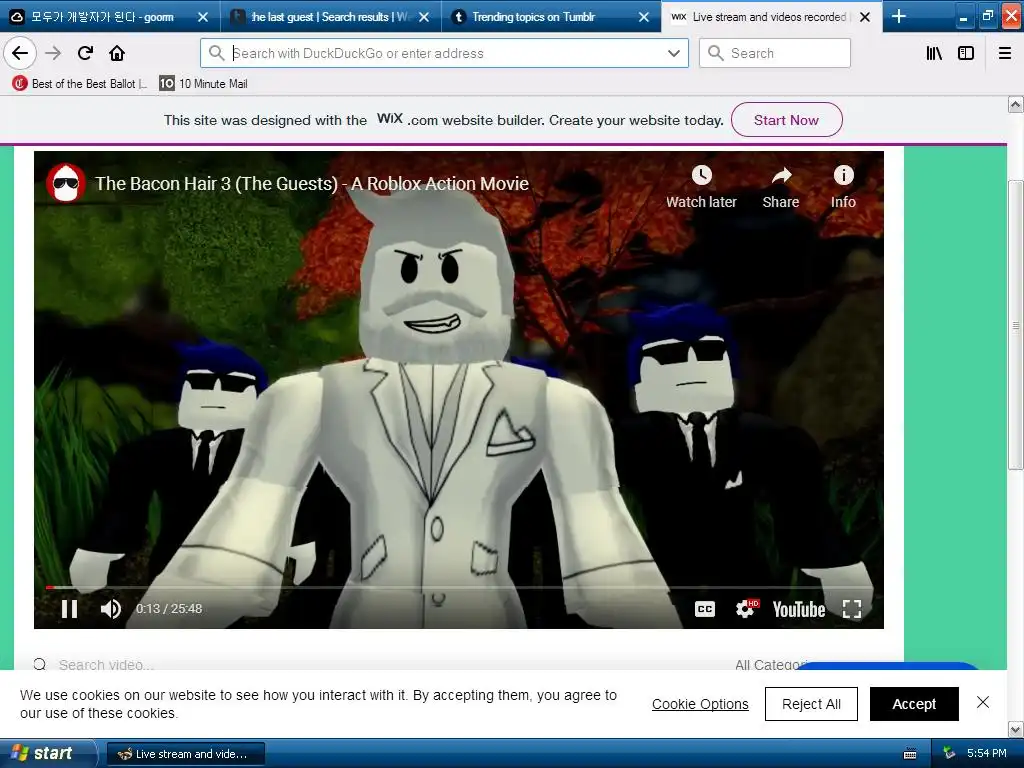Open the channel avatar icon

[x=66, y=184]
